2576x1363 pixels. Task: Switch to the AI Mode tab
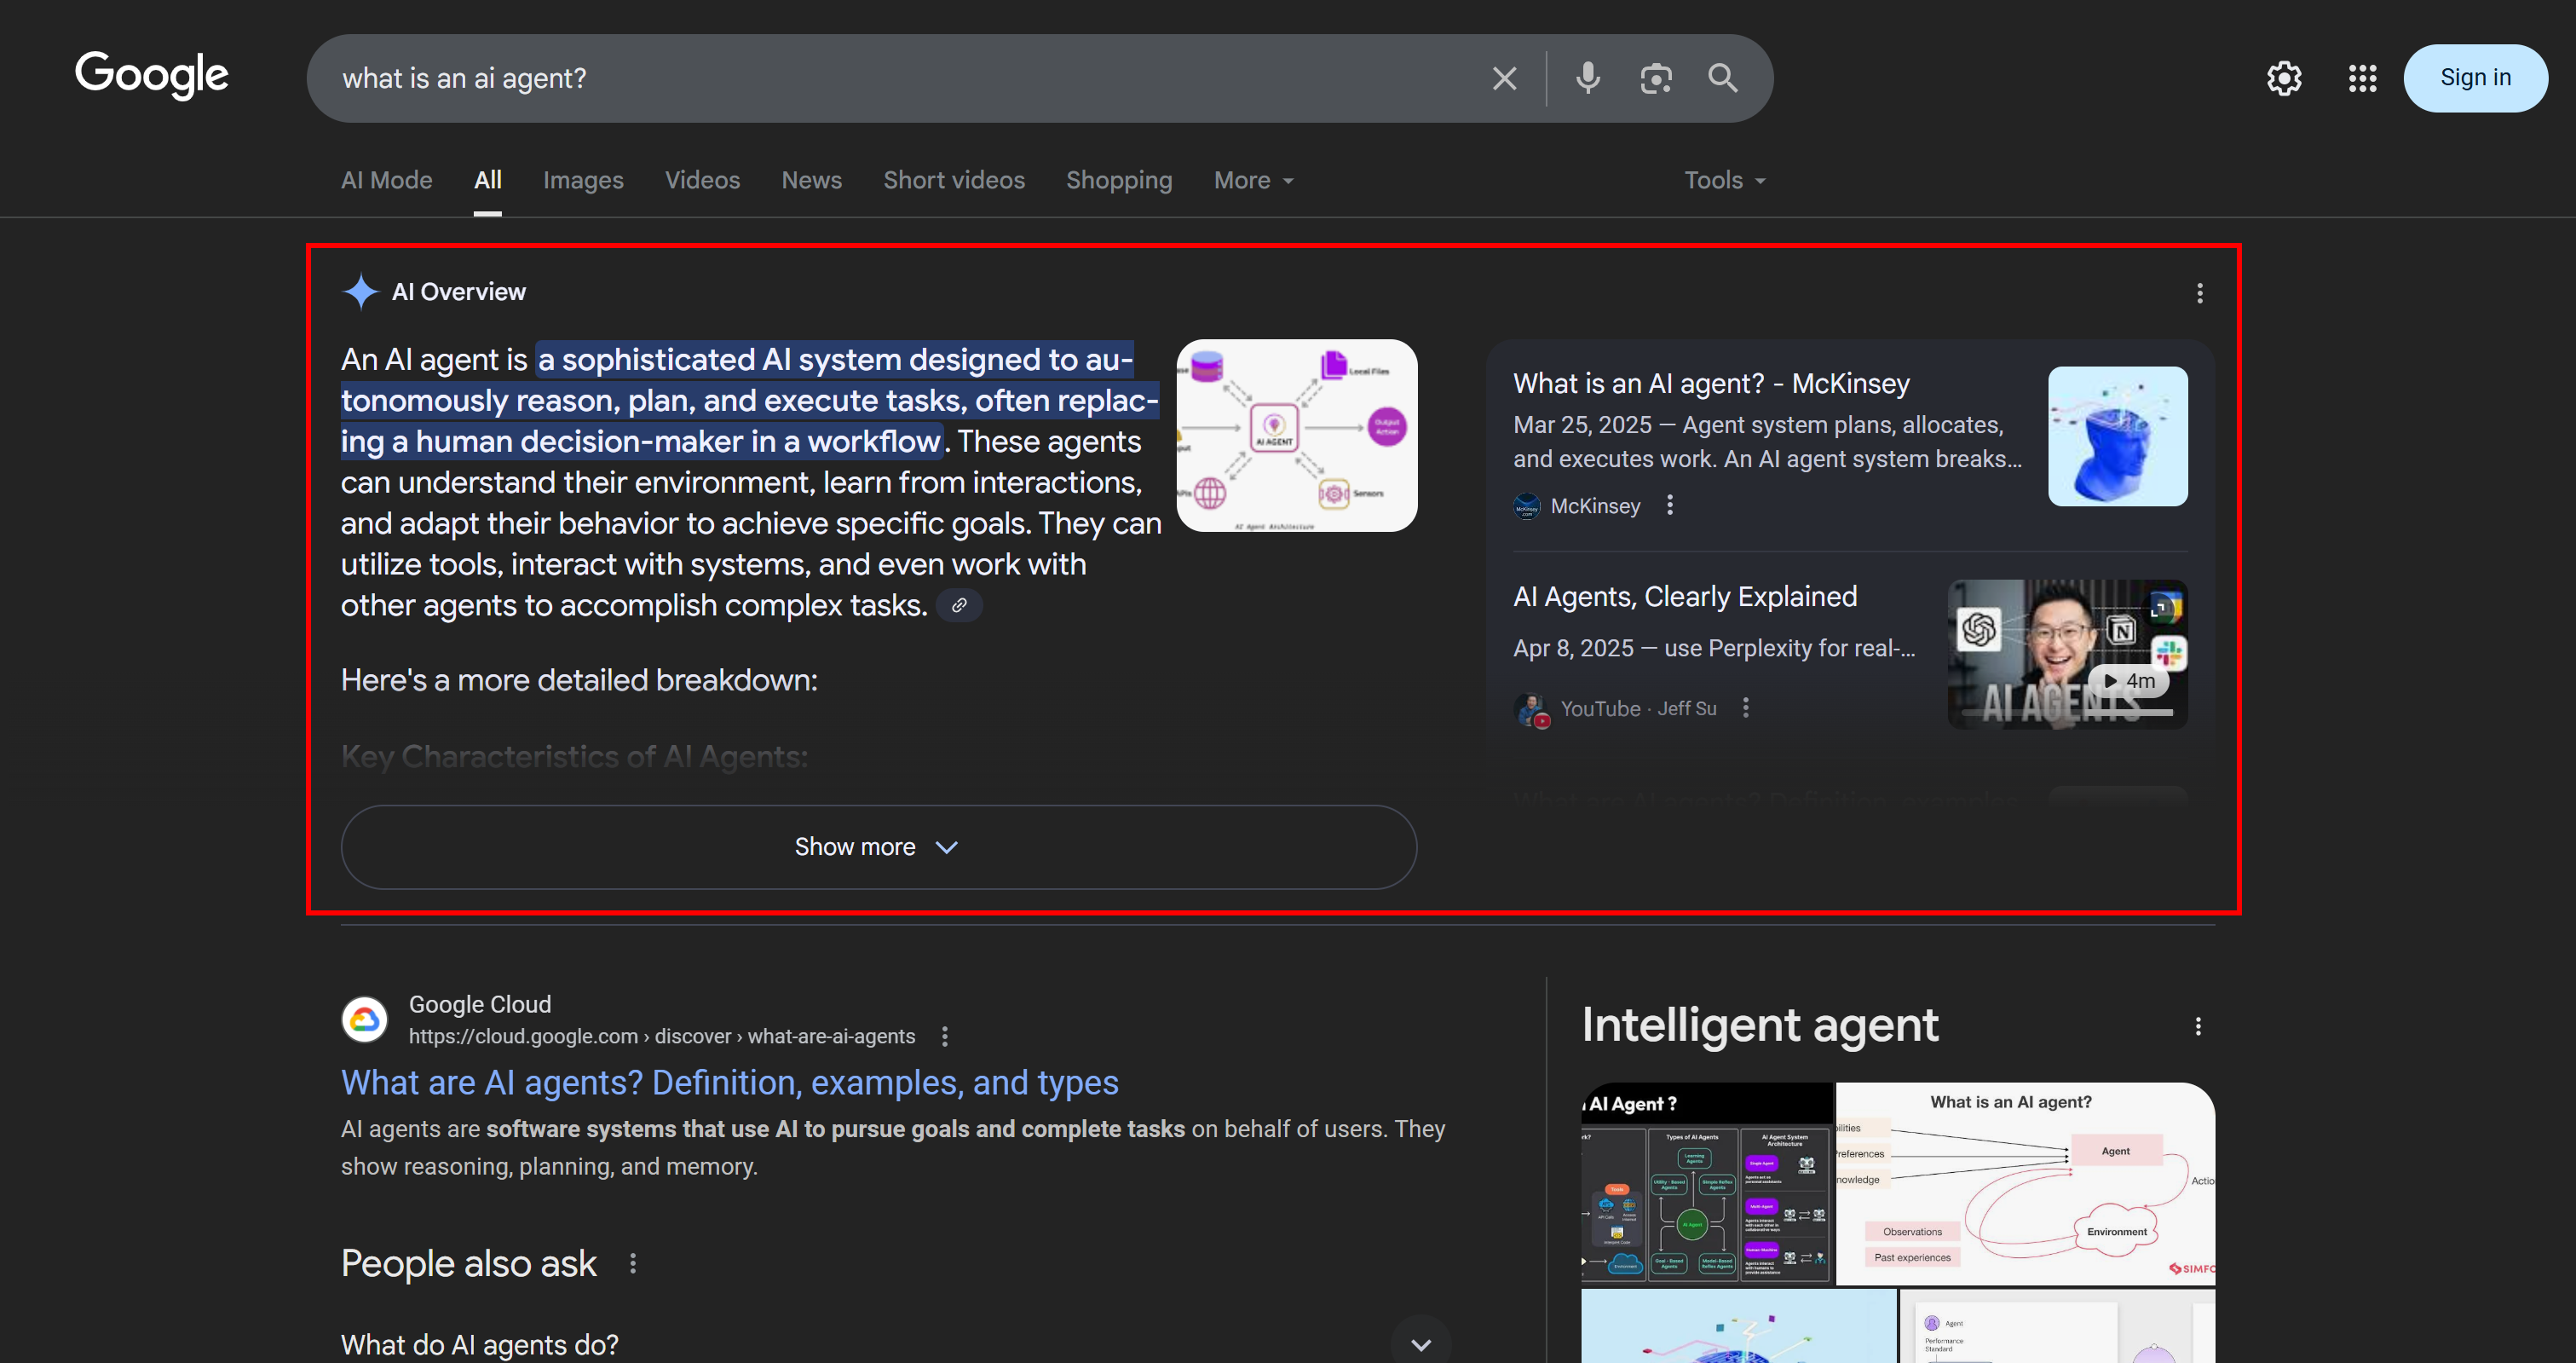pyautogui.click(x=386, y=181)
